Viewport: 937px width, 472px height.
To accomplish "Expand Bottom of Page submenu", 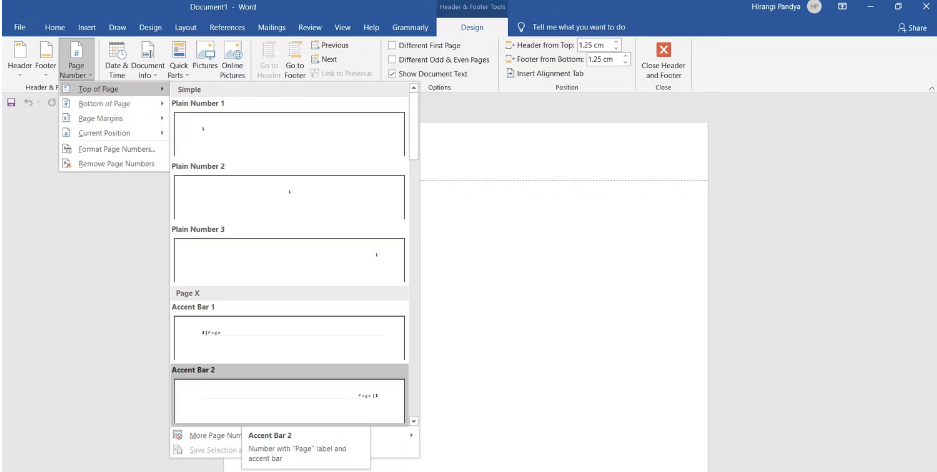I will click(x=114, y=104).
